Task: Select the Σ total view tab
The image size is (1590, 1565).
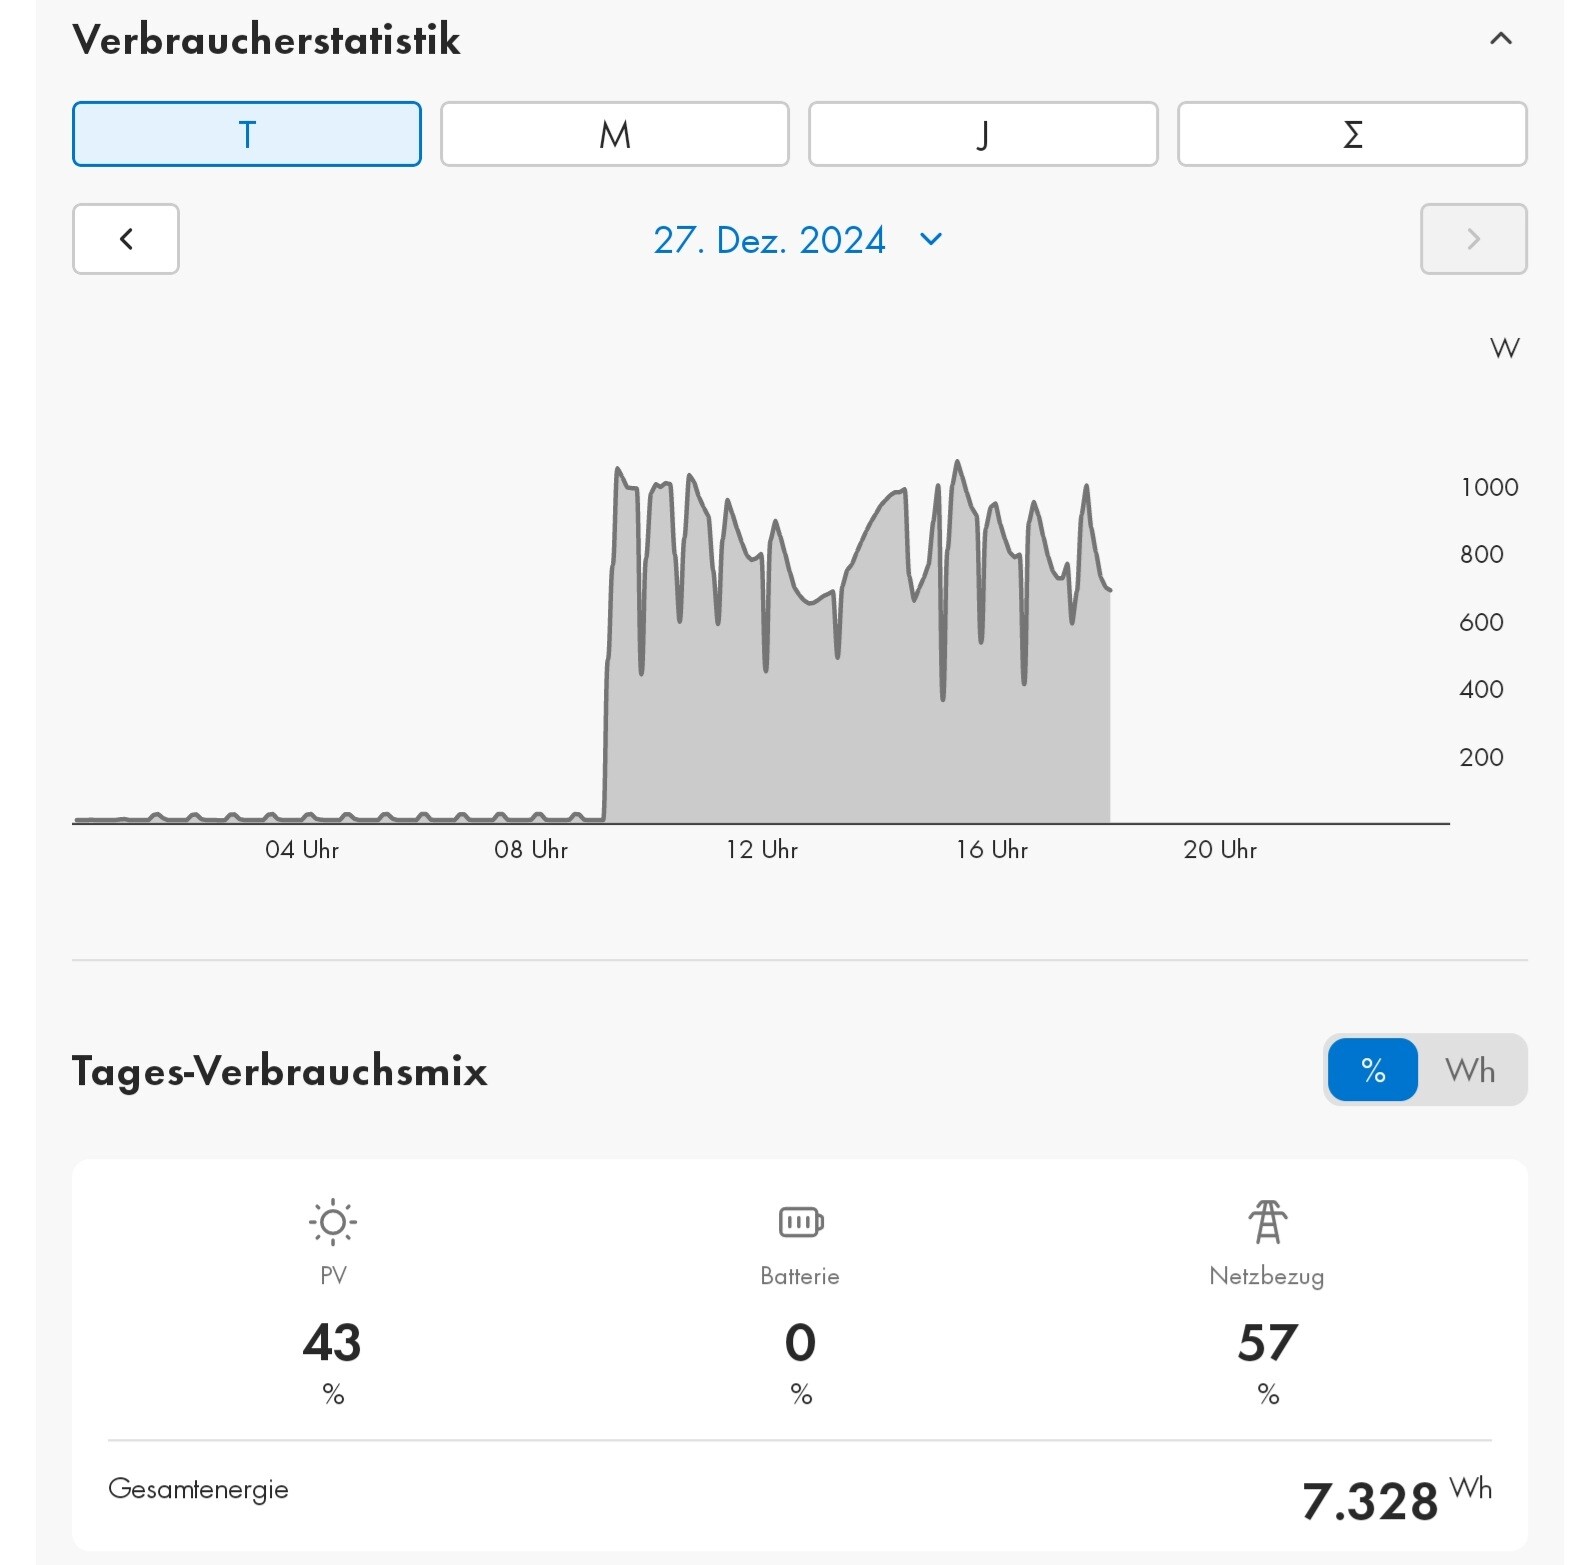Action: coord(1352,134)
